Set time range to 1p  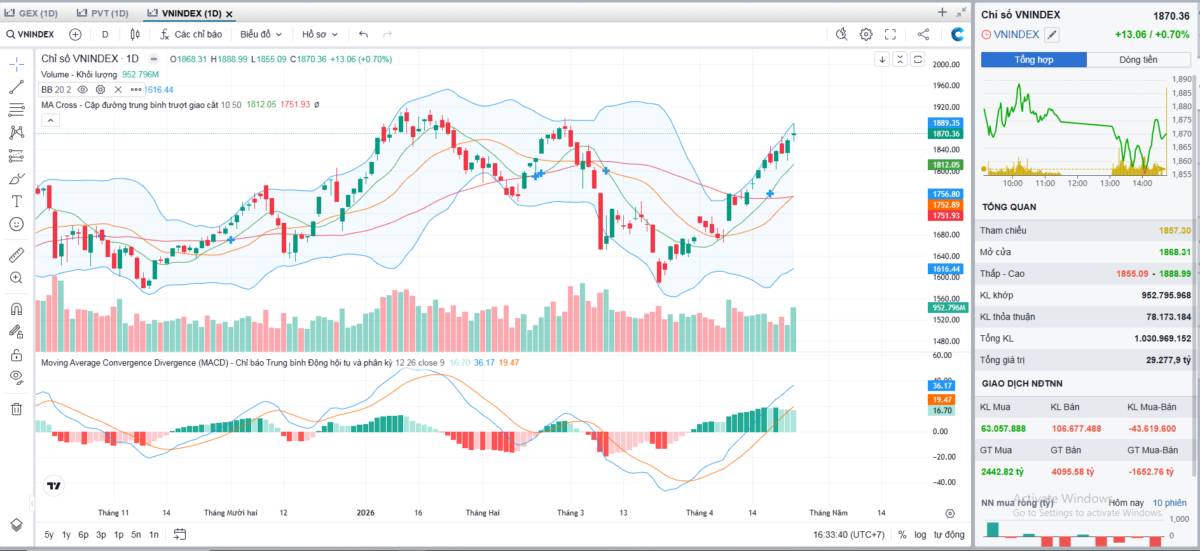(118, 535)
